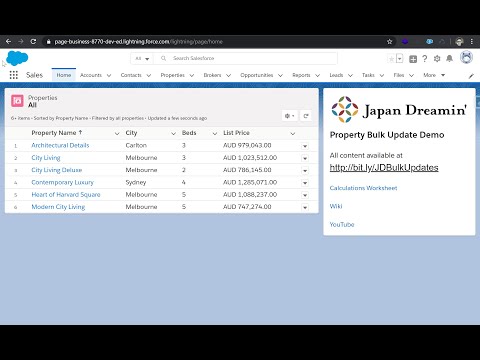Open the Files tab

point(399,75)
